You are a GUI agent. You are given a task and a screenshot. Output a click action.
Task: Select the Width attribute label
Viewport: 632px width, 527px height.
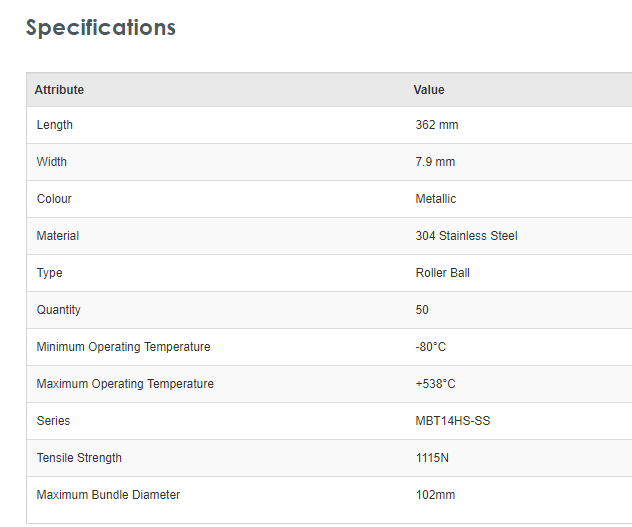(52, 162)
